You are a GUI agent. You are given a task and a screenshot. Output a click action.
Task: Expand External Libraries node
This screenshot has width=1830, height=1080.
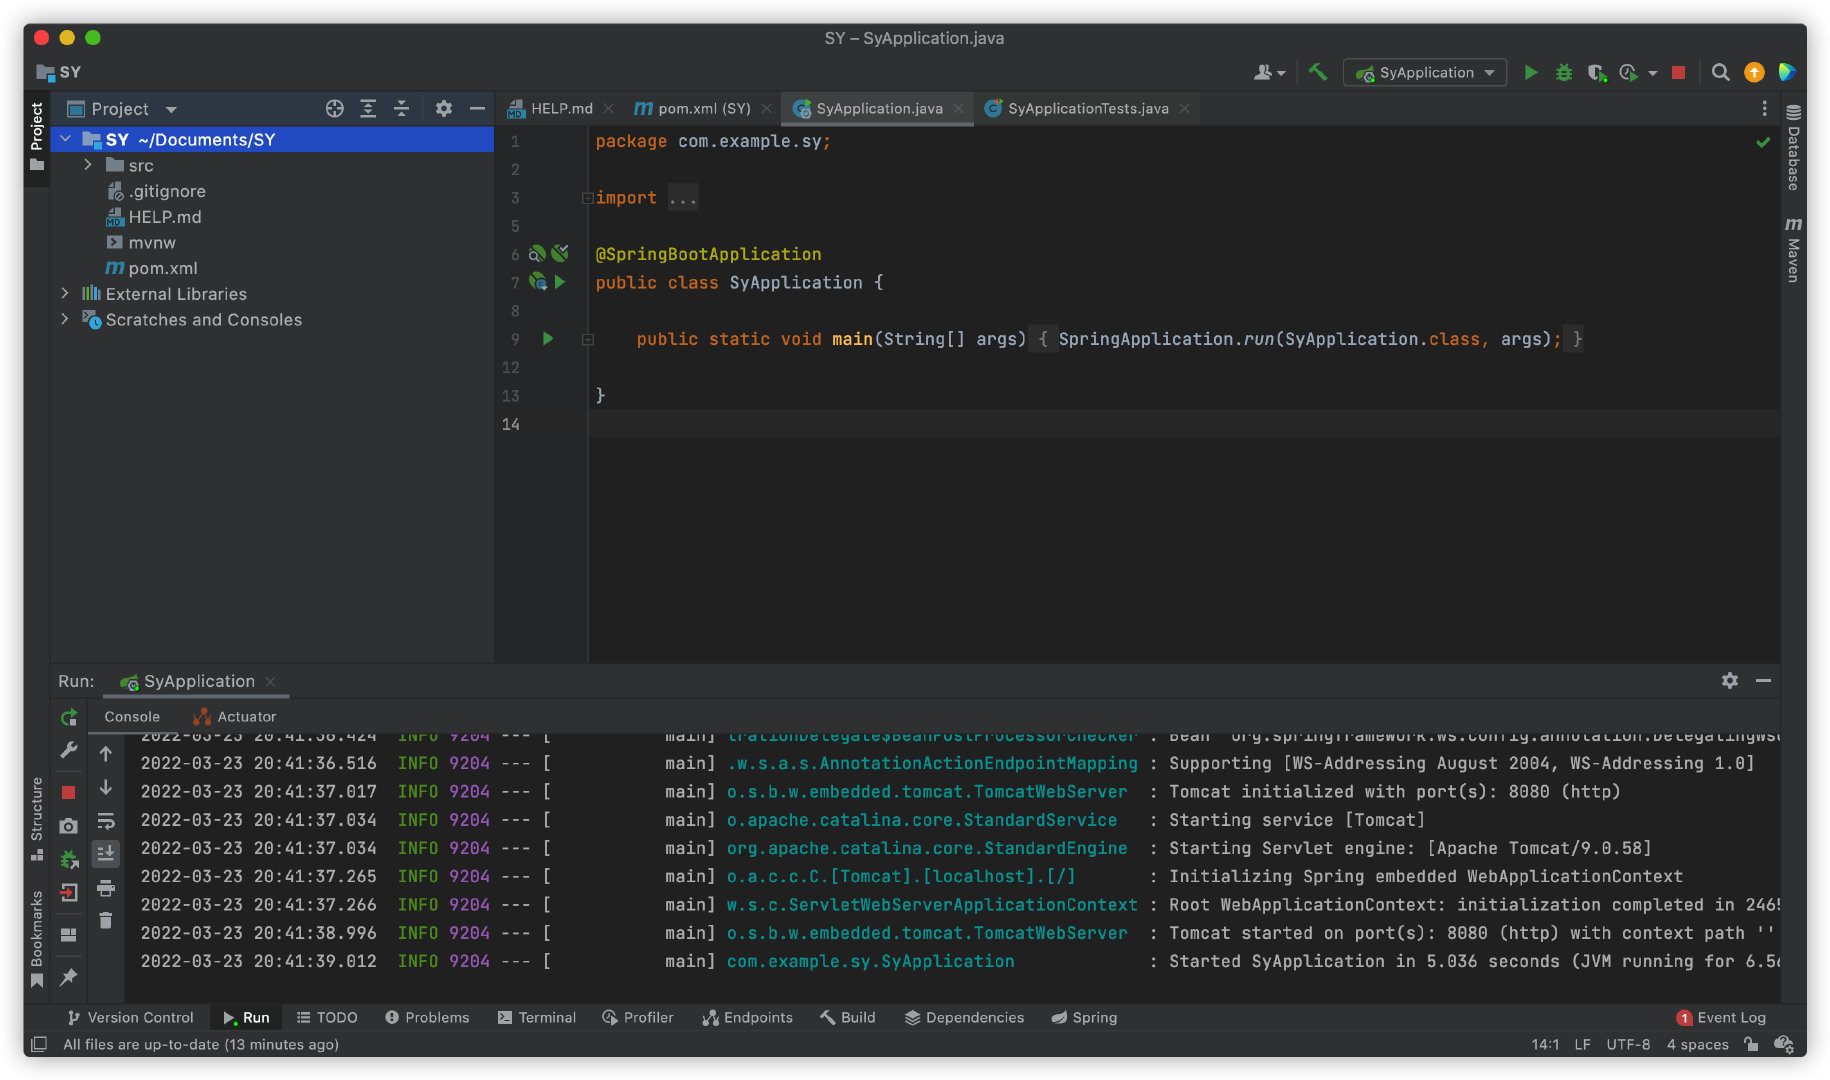click(65, 293)
